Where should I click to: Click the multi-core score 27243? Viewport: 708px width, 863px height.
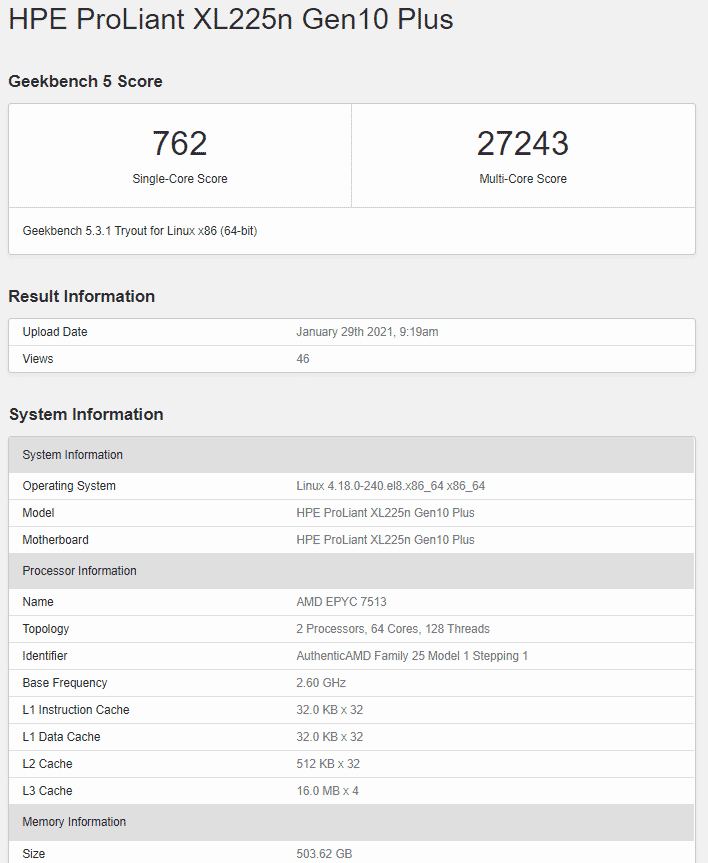pyautogui.click(x=522, y=143)
